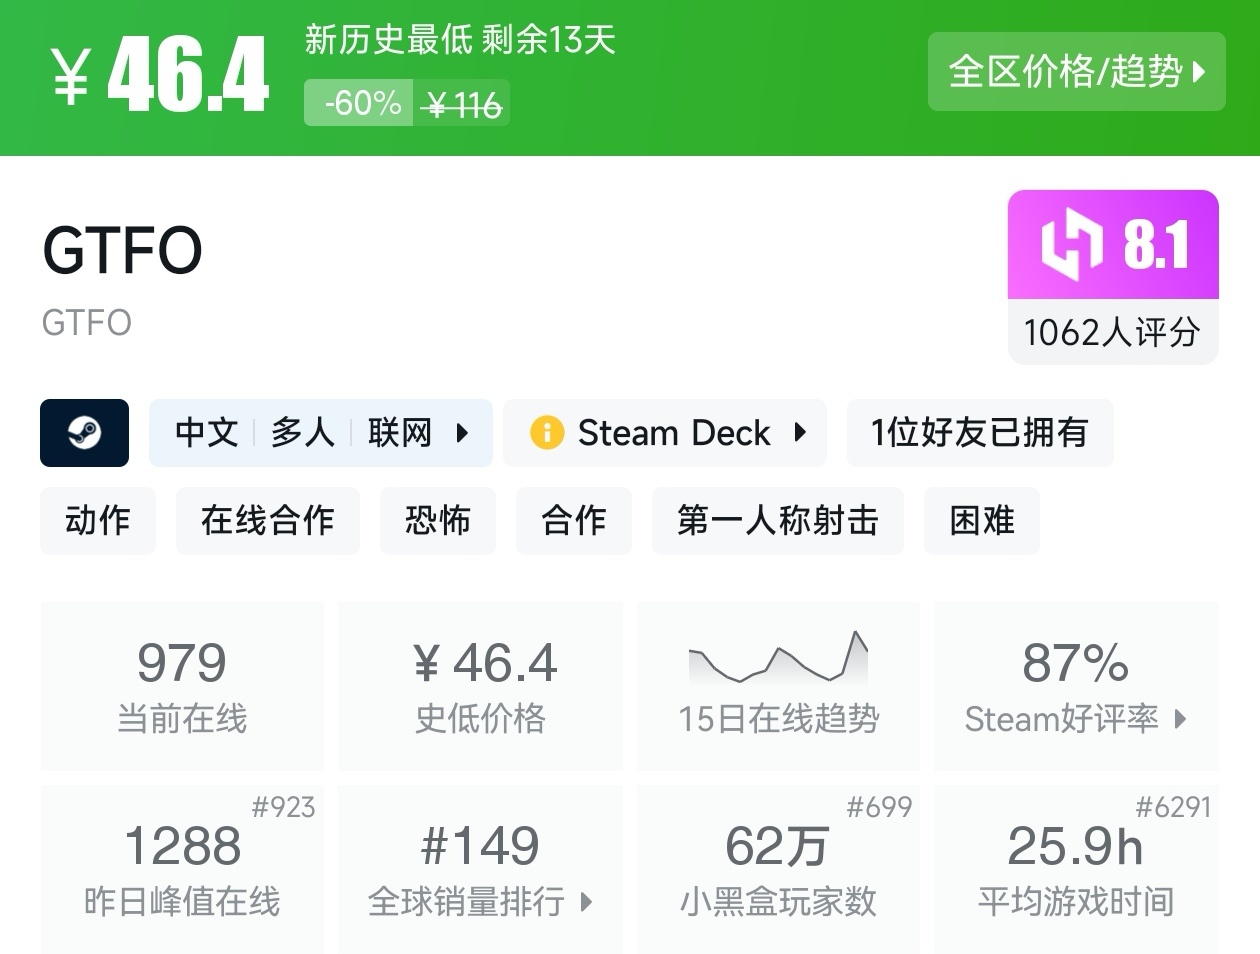Click the 第一人称射击 tag

[778, 521]
